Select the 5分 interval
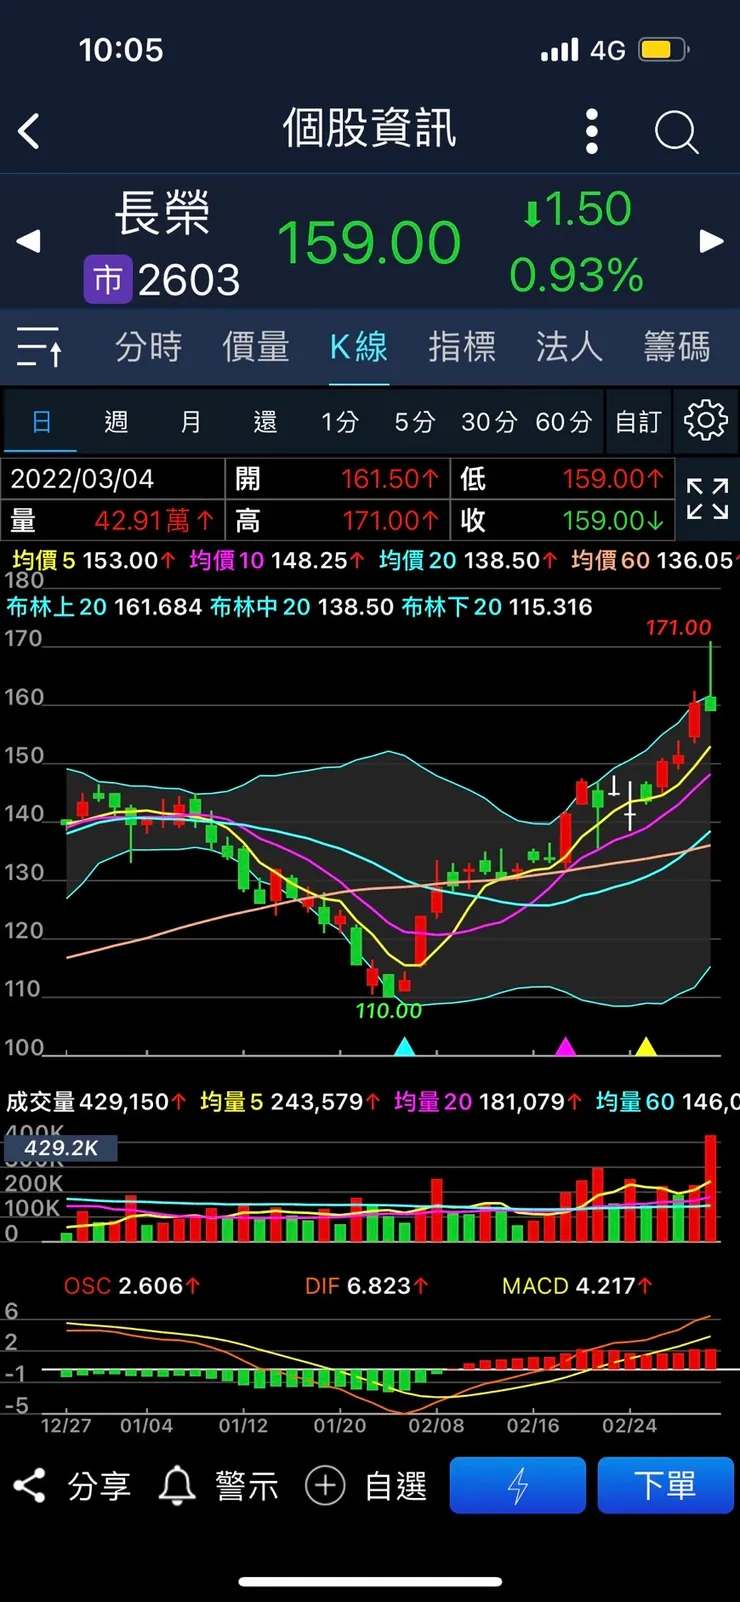 pos(414,422)
